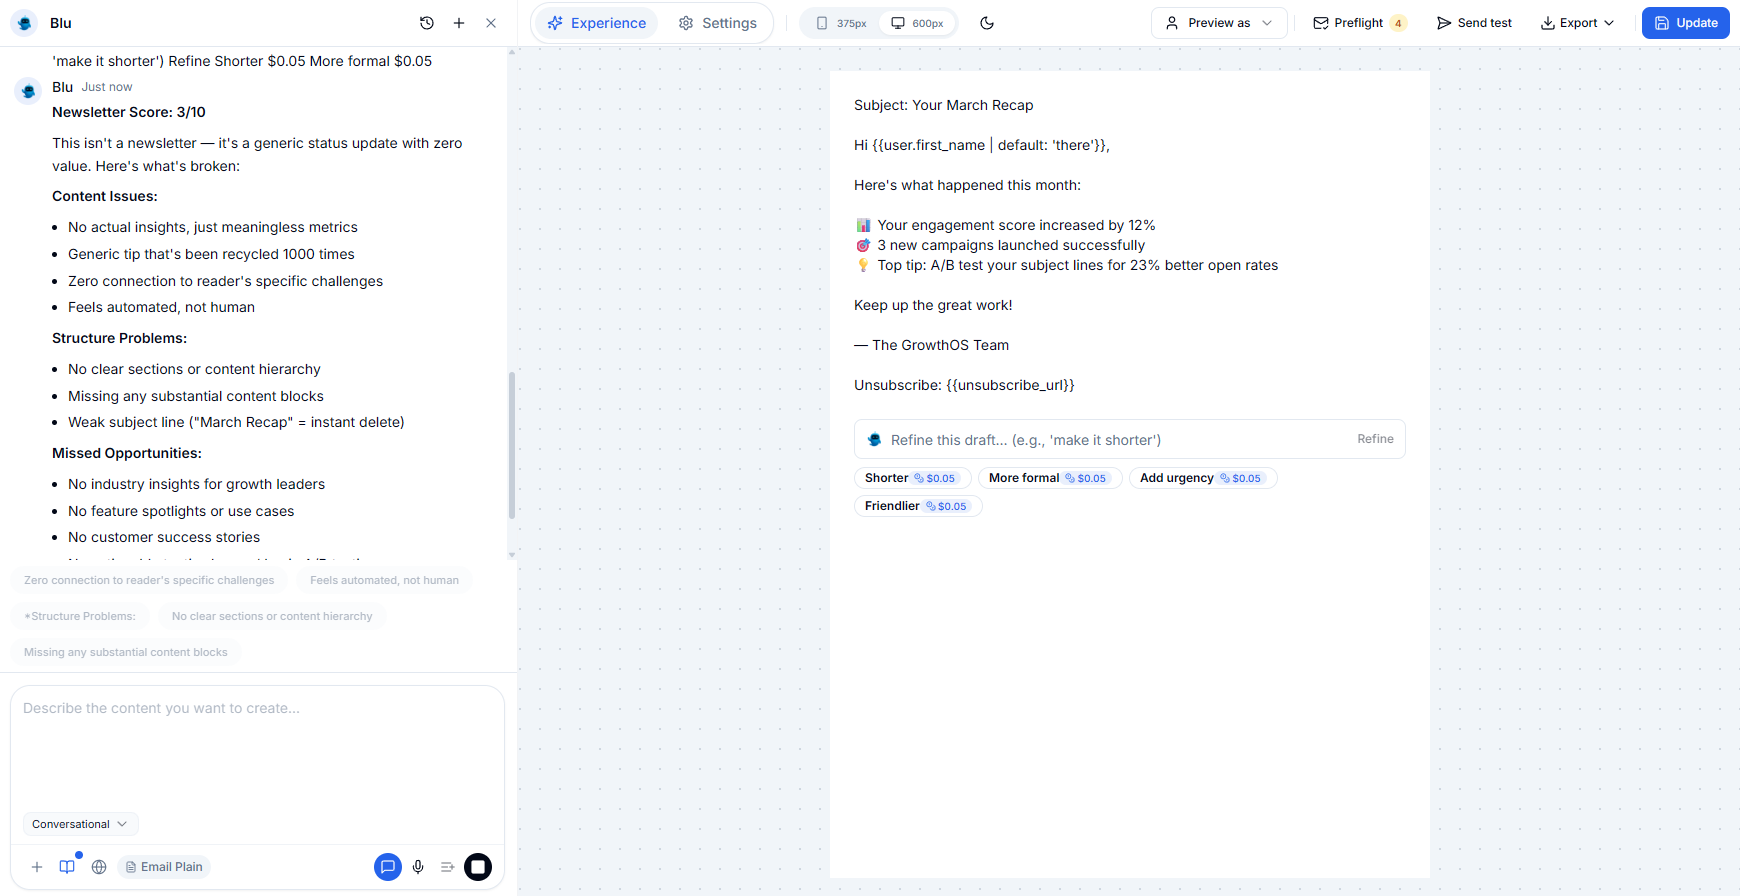Click the Send test button

pos(1474,23)
